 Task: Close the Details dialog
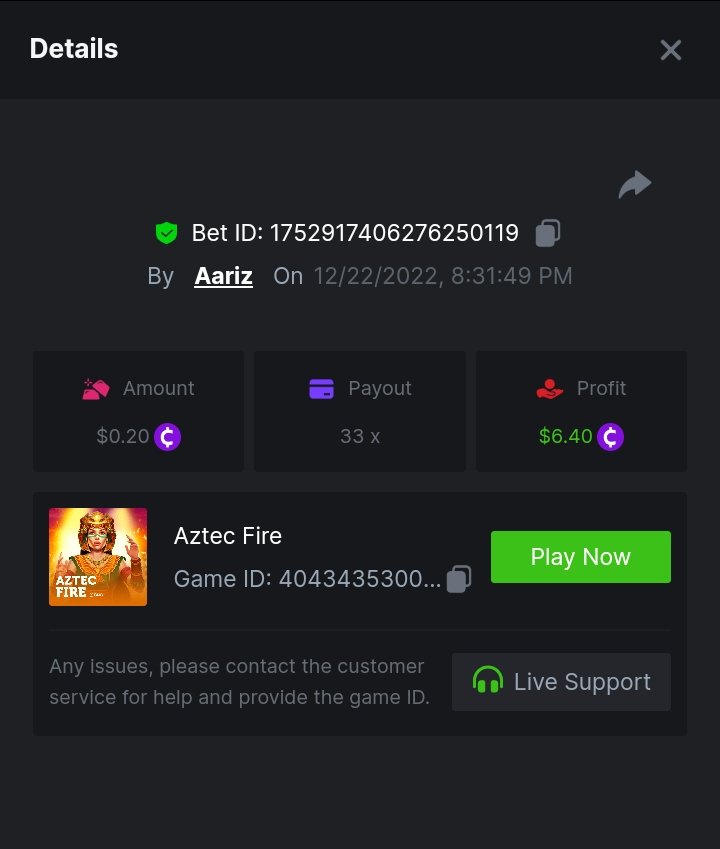coord(670,50)
